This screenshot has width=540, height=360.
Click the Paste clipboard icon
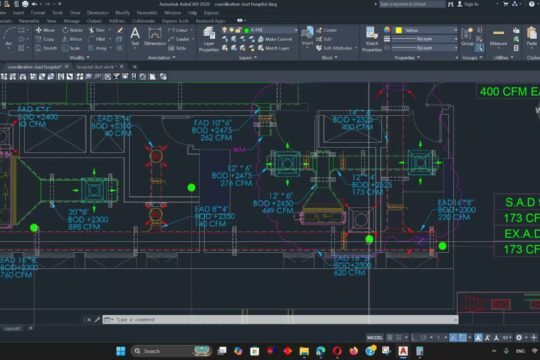click(x=532, y=37)
